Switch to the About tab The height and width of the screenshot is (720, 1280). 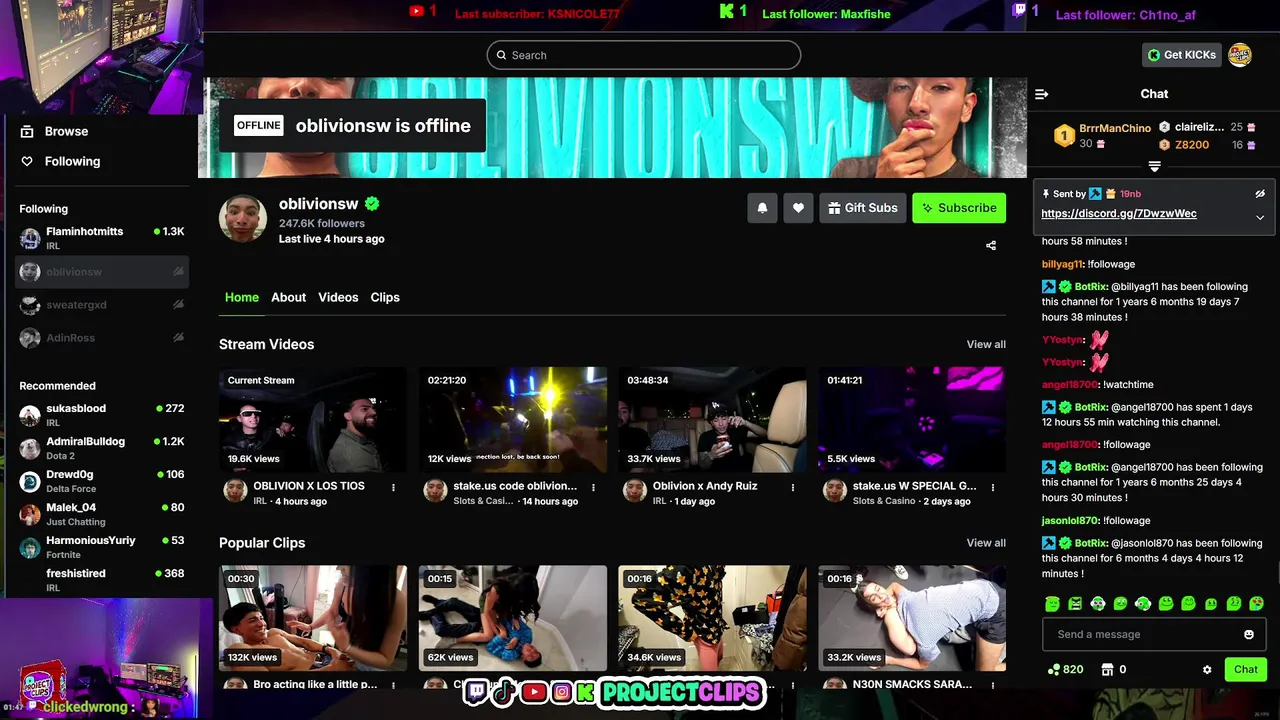click(x=288, y=297)
